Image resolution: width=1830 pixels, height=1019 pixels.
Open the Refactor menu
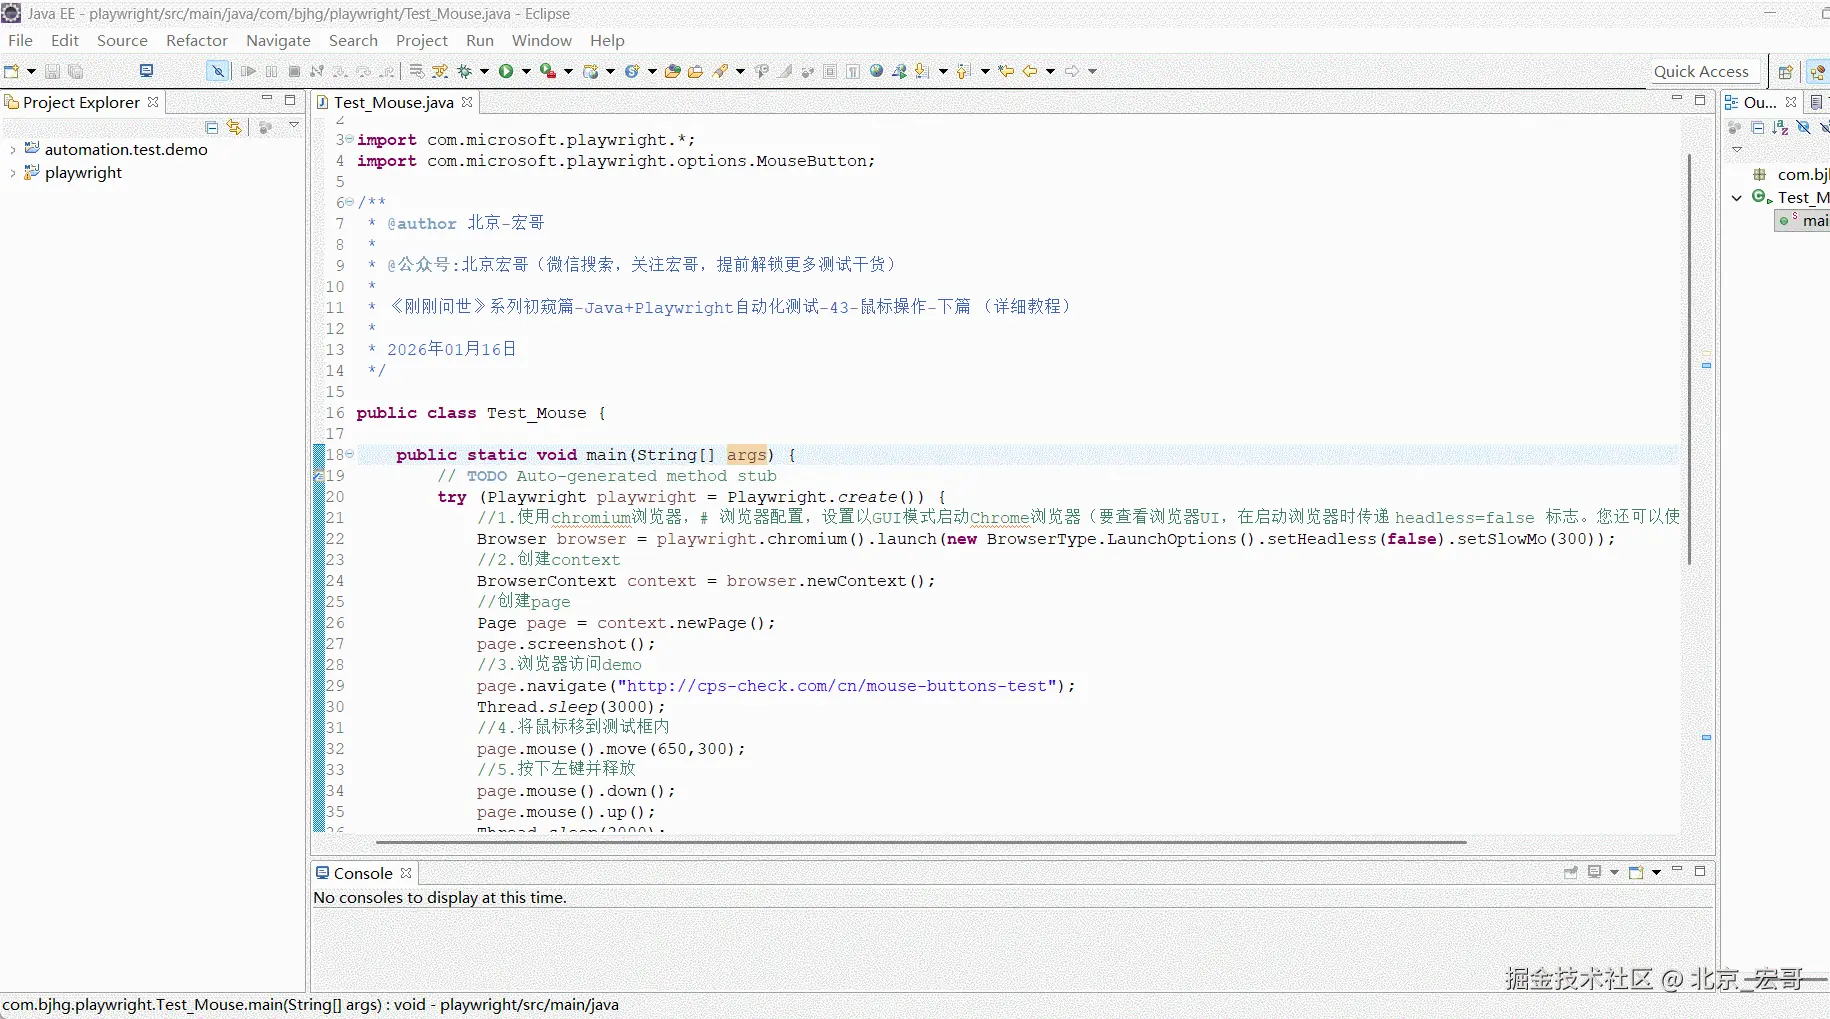pos(196,40)
